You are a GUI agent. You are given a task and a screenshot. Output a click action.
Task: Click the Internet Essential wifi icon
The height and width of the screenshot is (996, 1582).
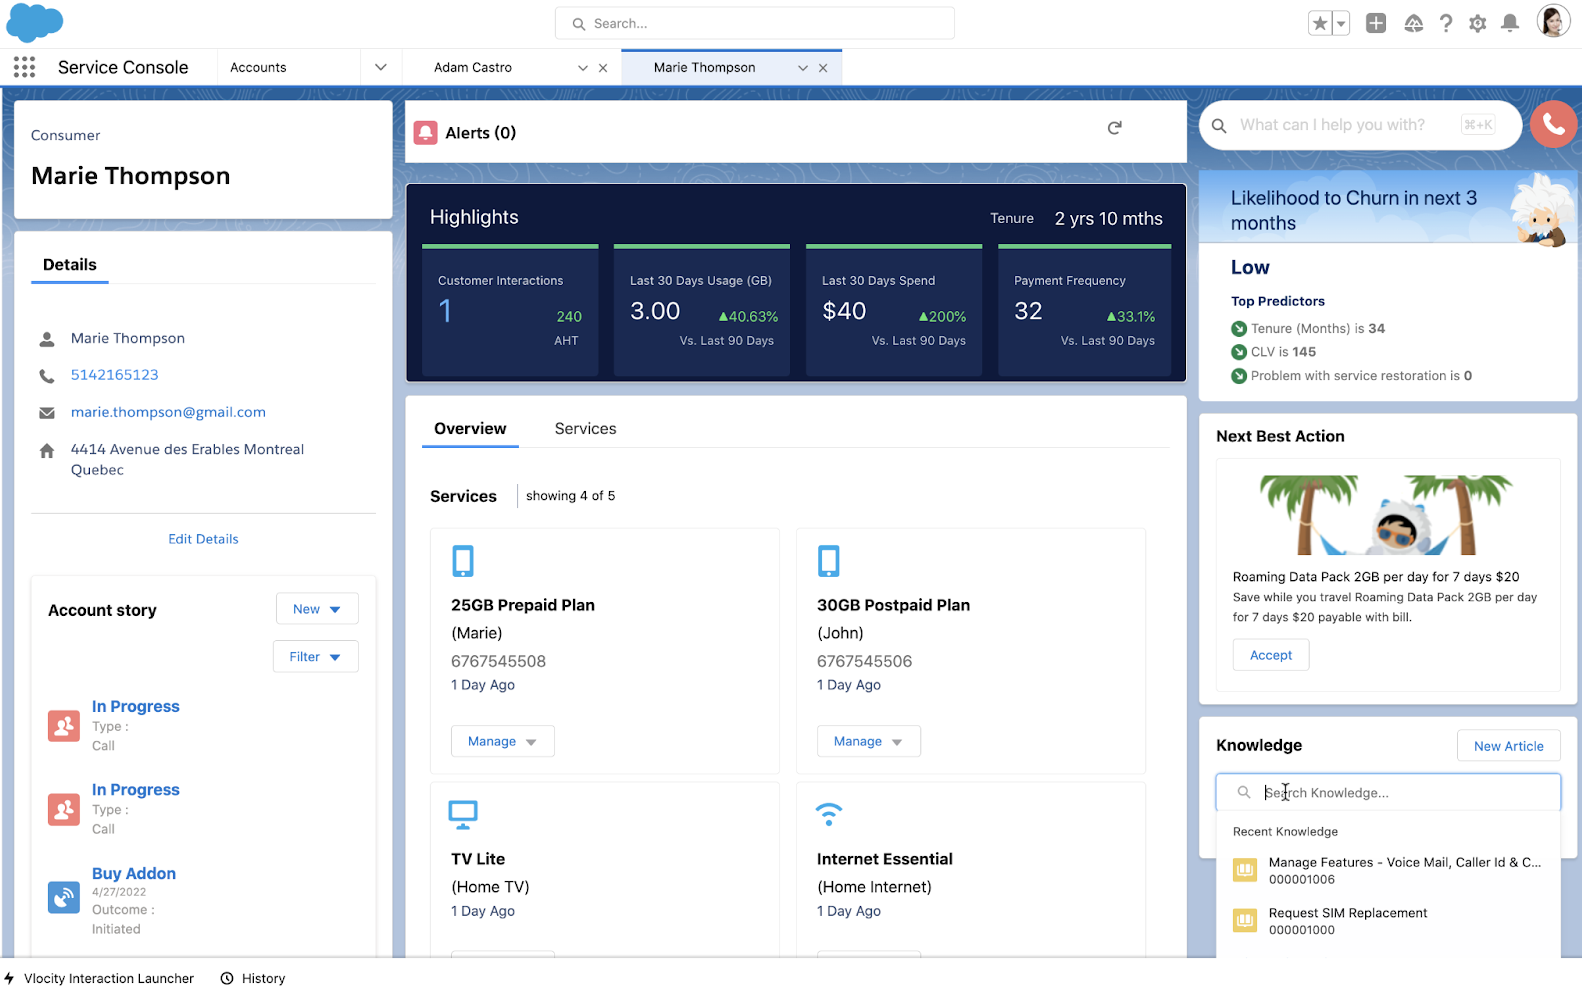coord(829,814)
